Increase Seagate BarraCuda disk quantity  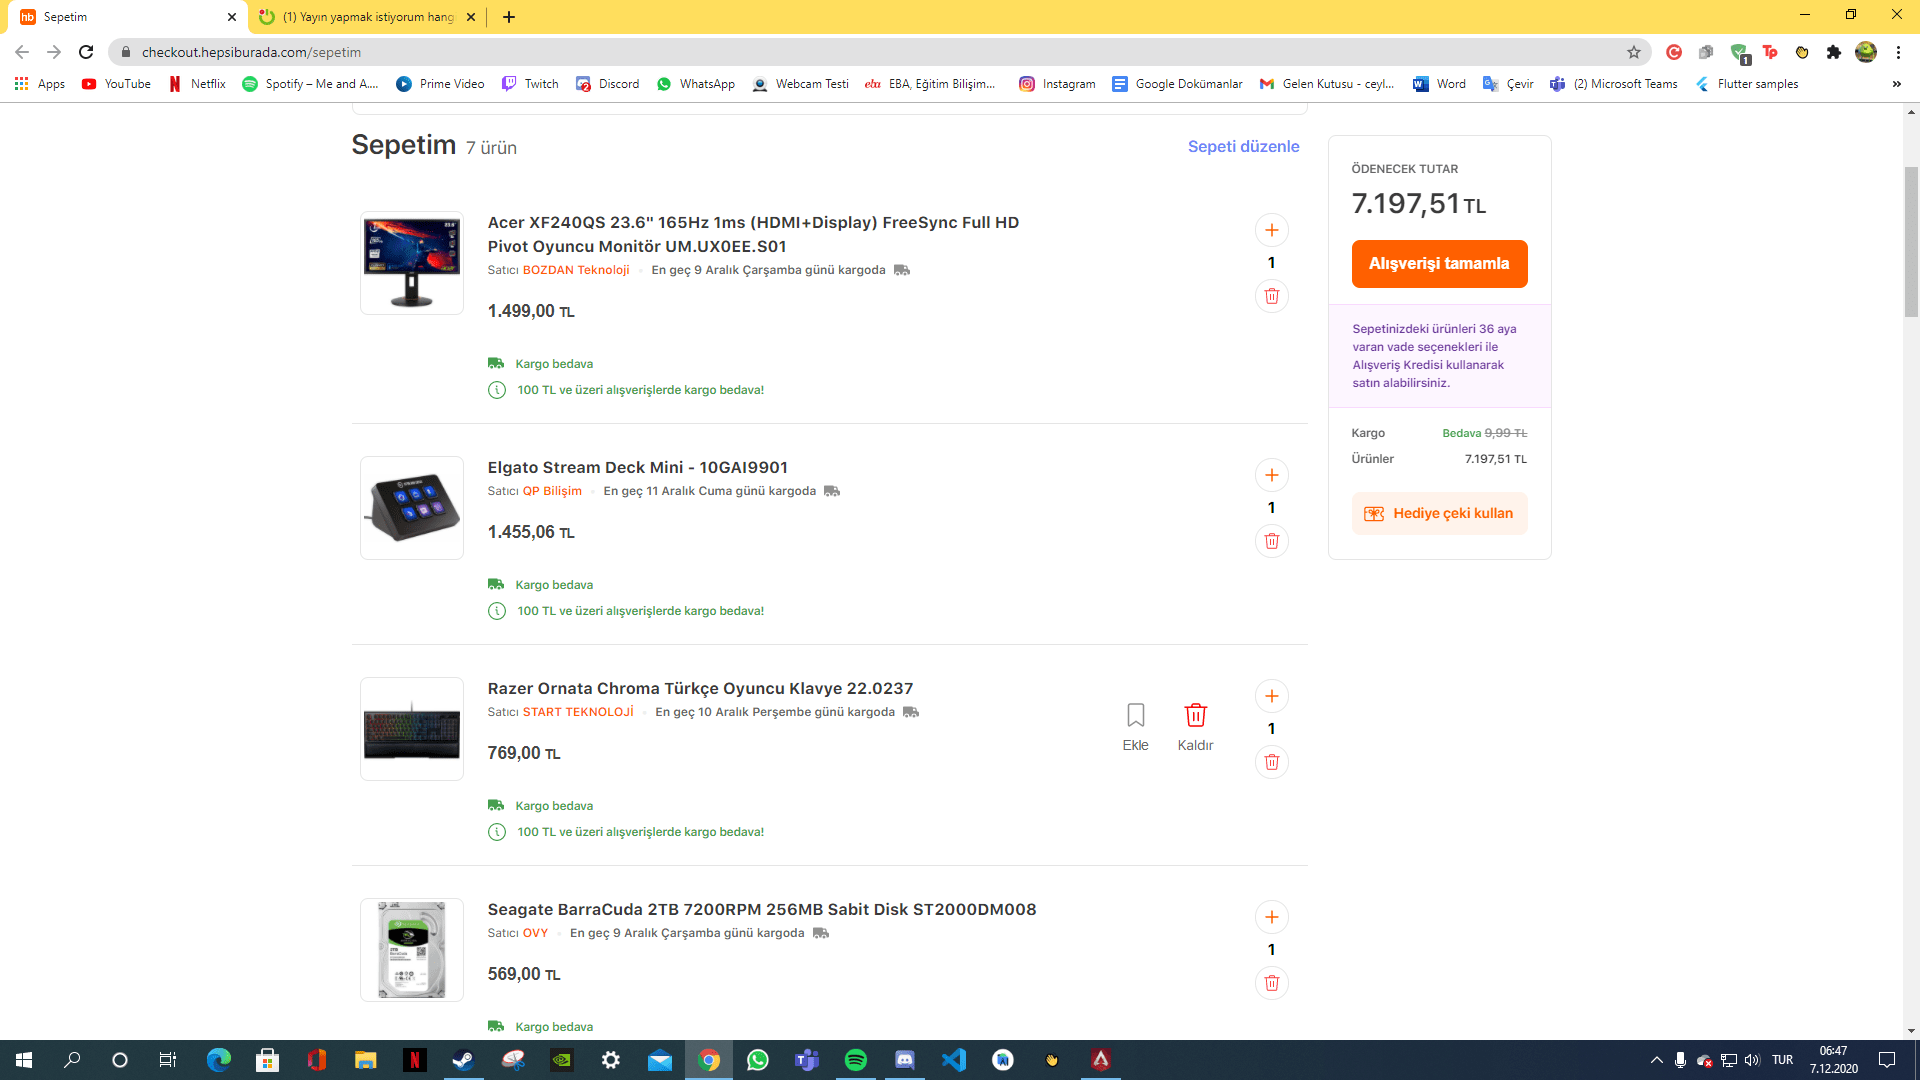[x=1271, y=917]
